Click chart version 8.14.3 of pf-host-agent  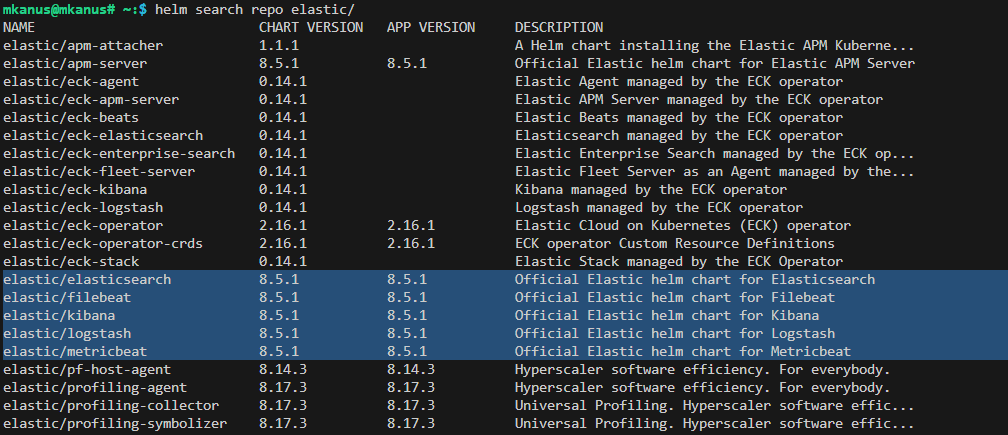click(x=283, y=369)
